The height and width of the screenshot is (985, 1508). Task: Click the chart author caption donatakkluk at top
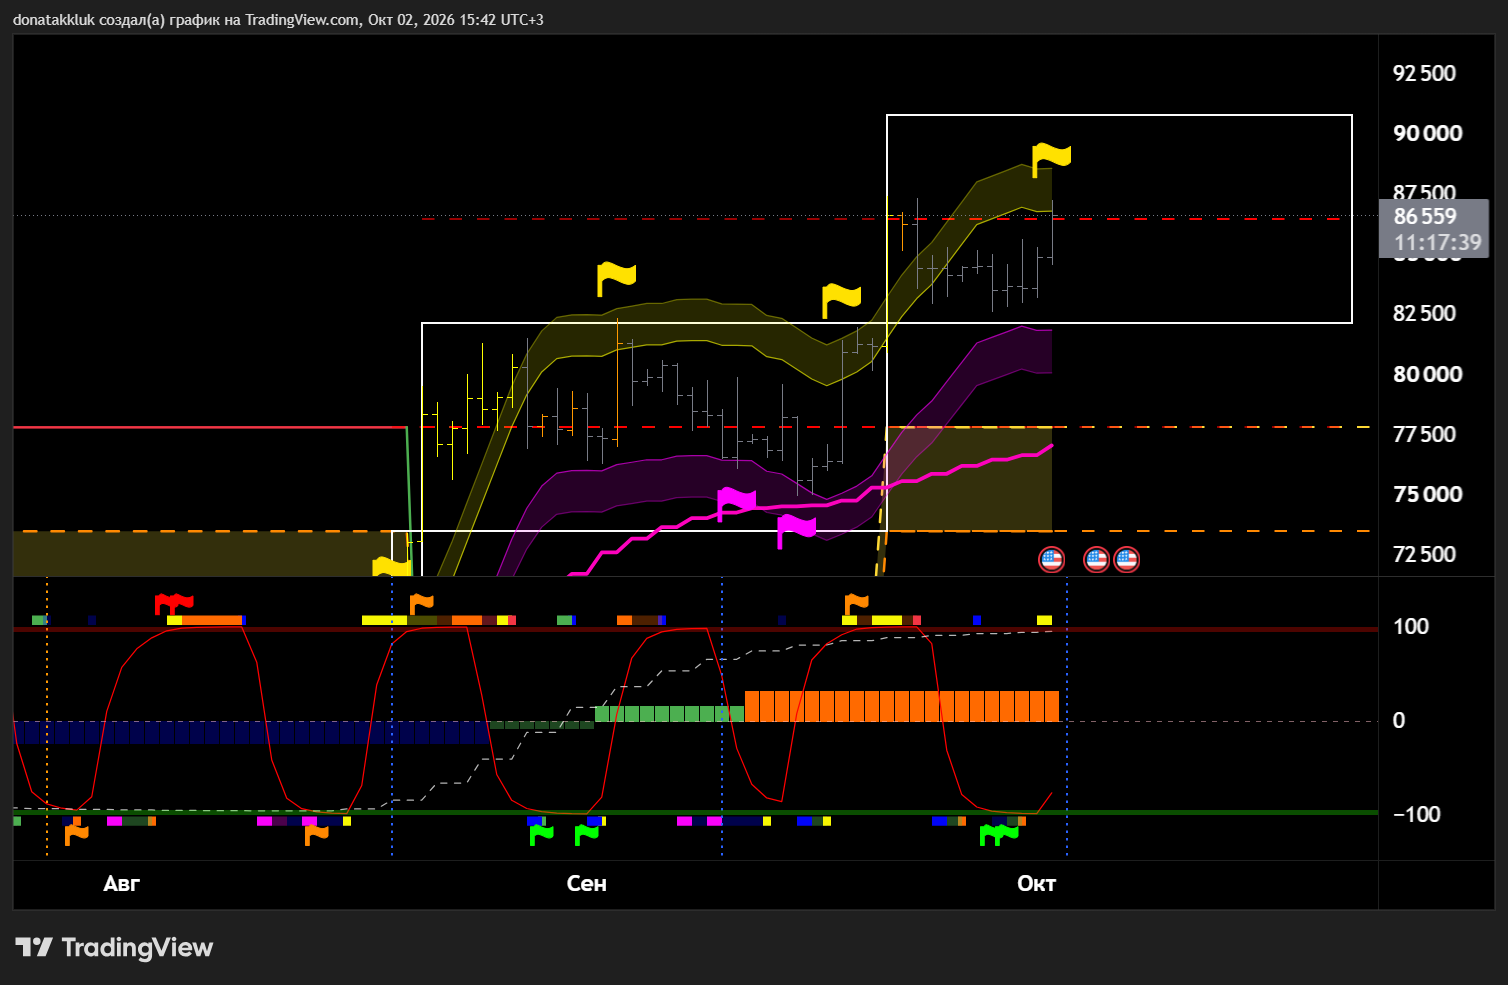point(54,19)
